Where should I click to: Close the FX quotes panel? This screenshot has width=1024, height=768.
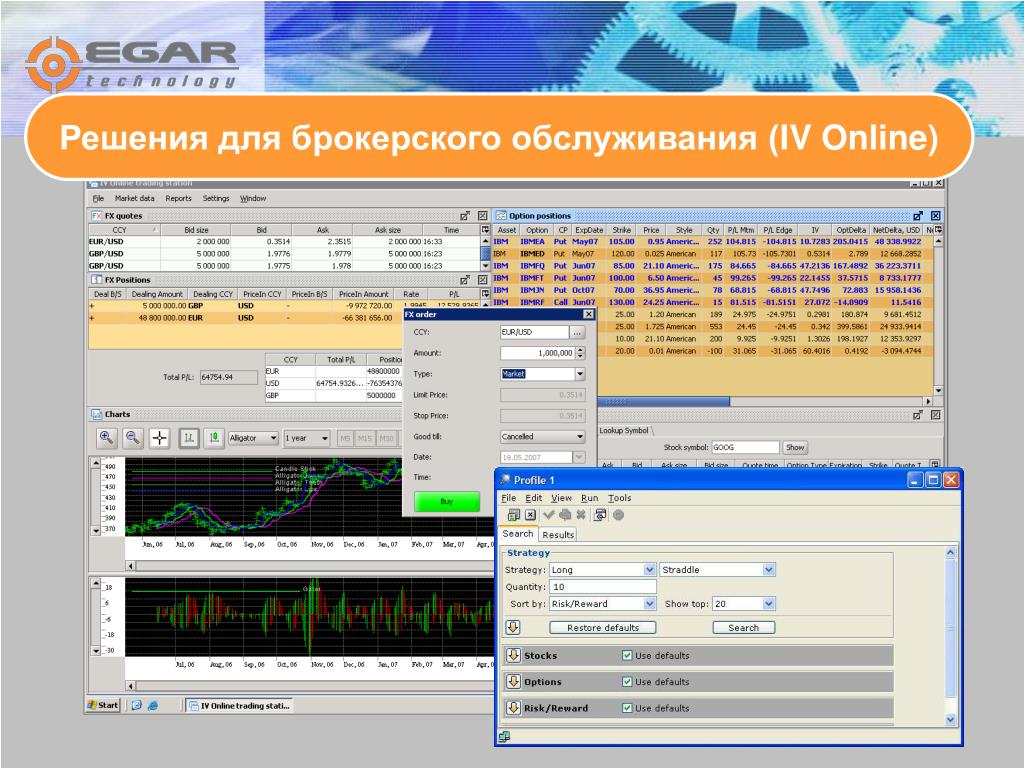482,216
